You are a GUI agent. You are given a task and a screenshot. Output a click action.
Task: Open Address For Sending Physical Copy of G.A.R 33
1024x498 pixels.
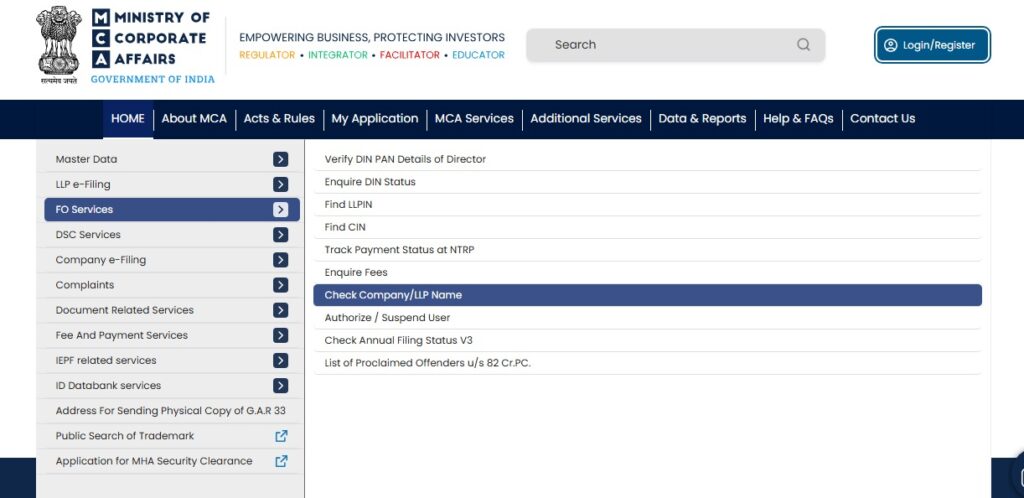[x=171, y=411]
